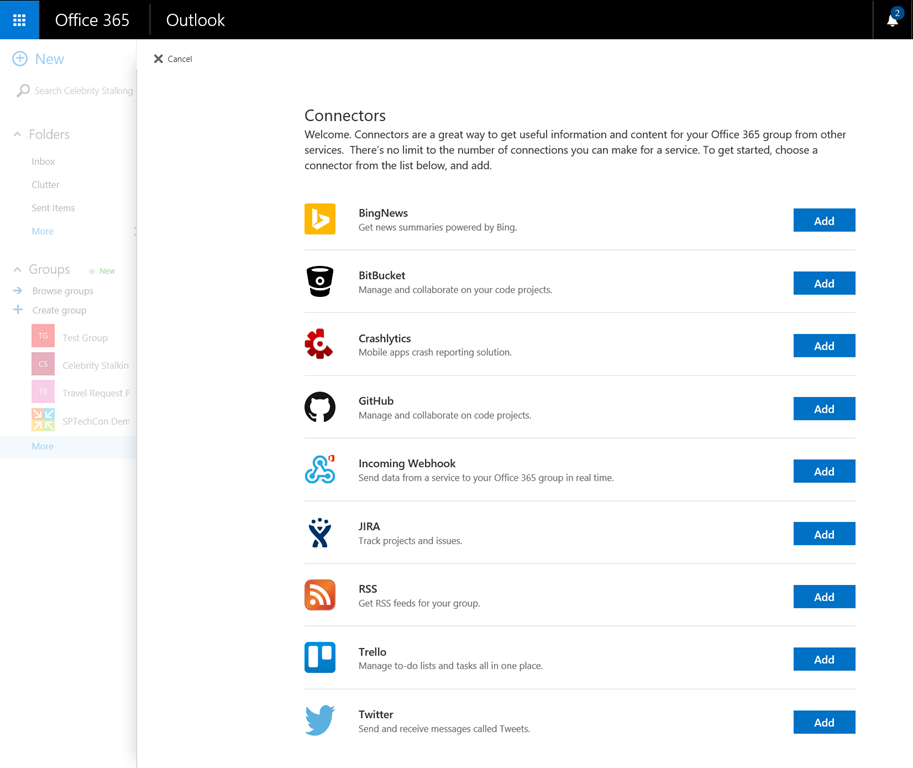Click the Folders heading label

pyautogui.click(x=49, y=135)
